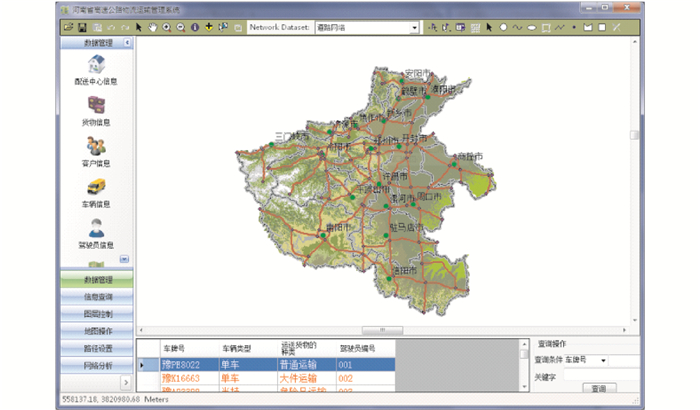This screenshot has width=700, height=410.
Task: Click the Save icon in toolbar
Action: [x=82, y=27]
